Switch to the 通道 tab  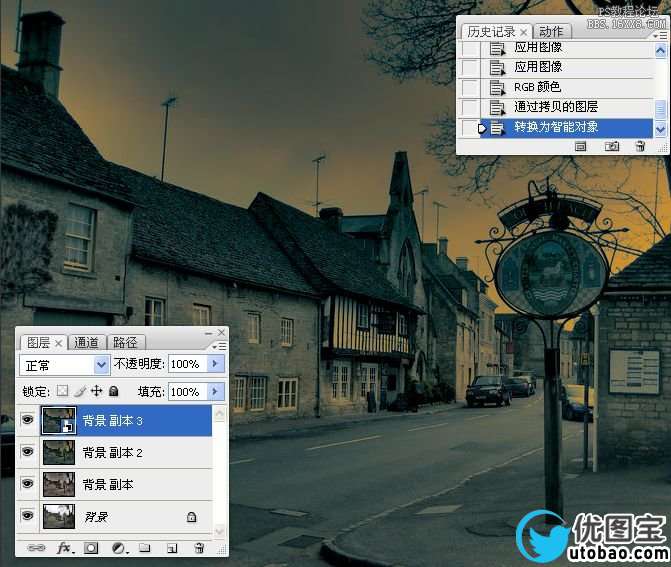[x=87, y=342]
